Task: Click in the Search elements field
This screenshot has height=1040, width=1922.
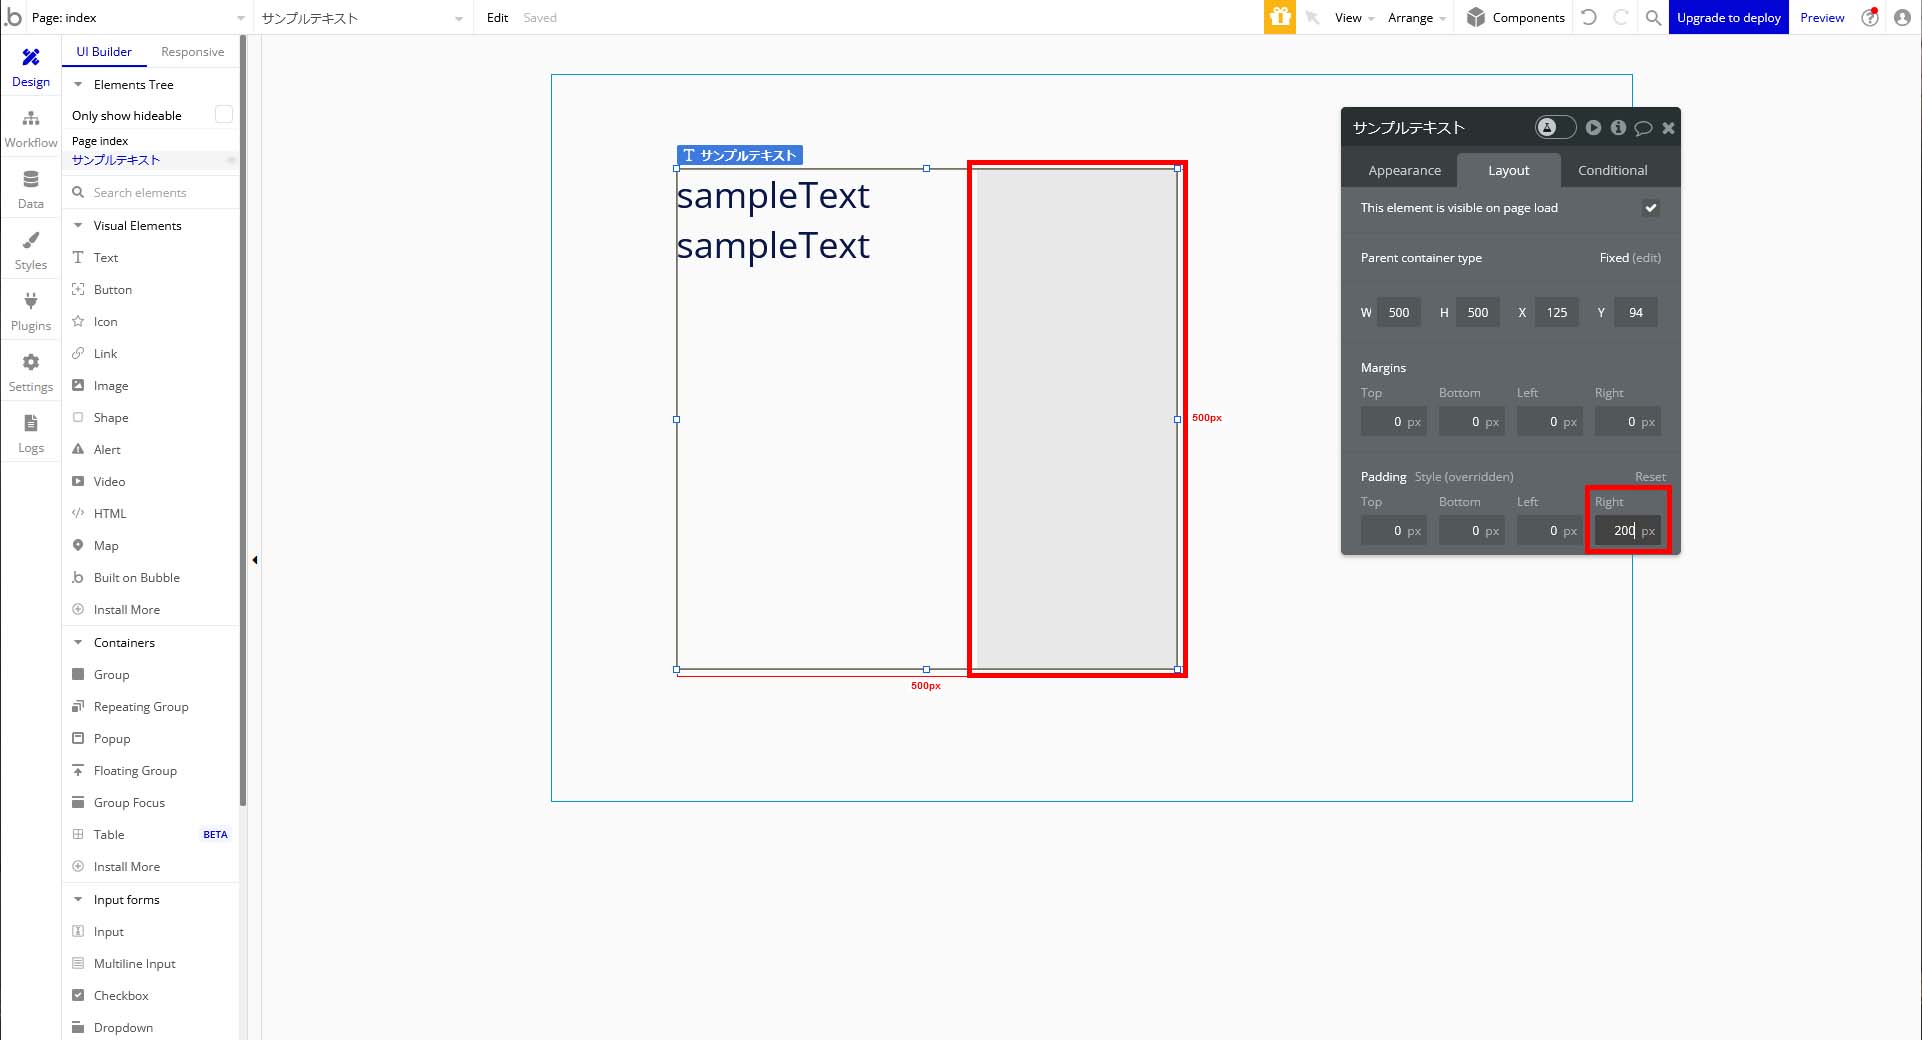Action: coord(150,192)
